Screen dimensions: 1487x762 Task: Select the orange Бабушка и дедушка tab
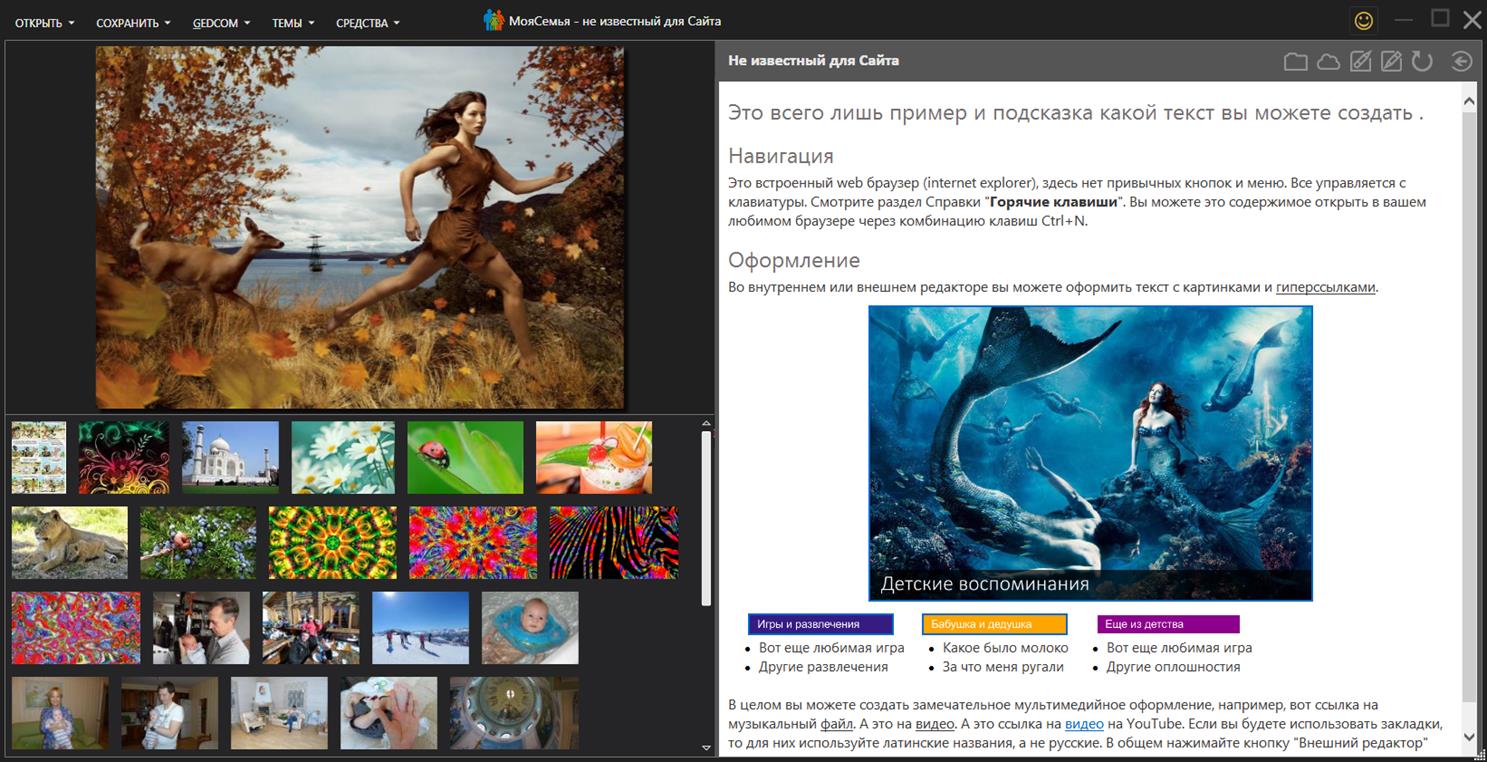(994, 624)
